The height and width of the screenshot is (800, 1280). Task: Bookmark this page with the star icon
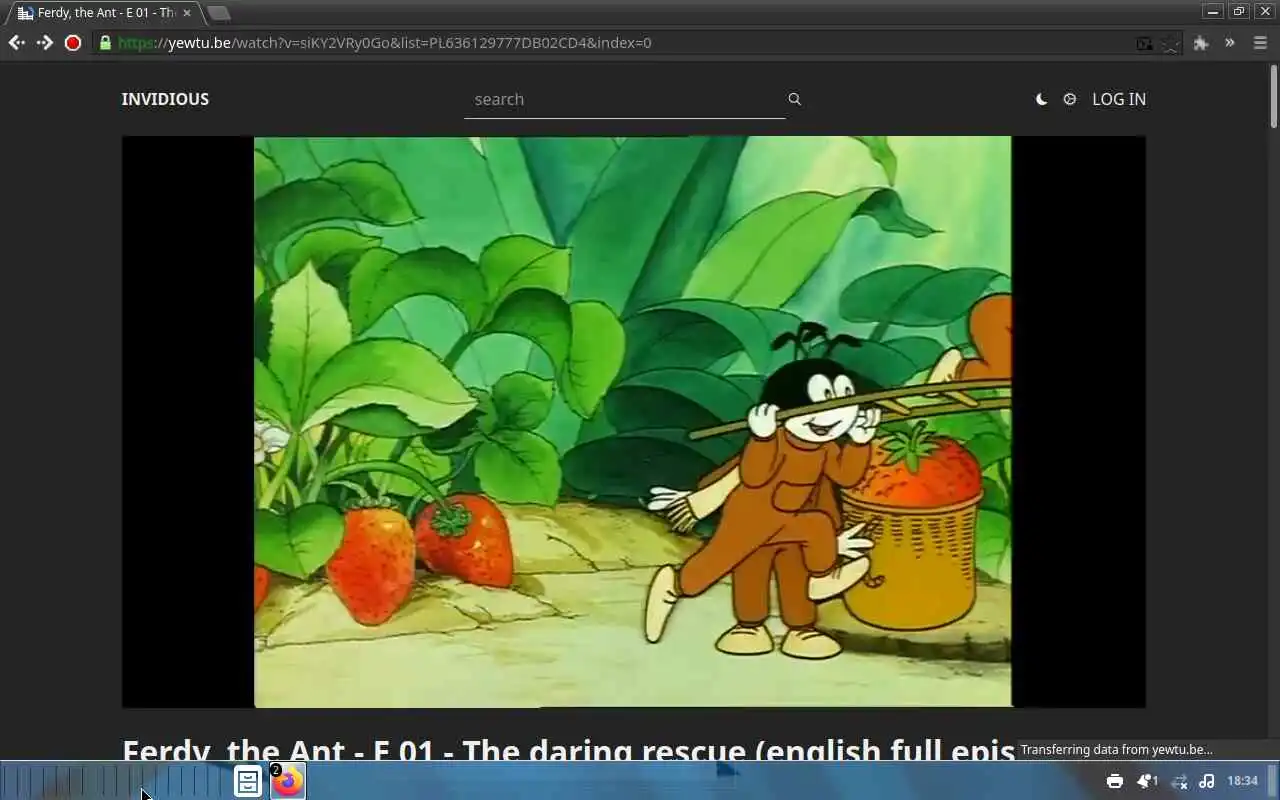pos(1170,43)
